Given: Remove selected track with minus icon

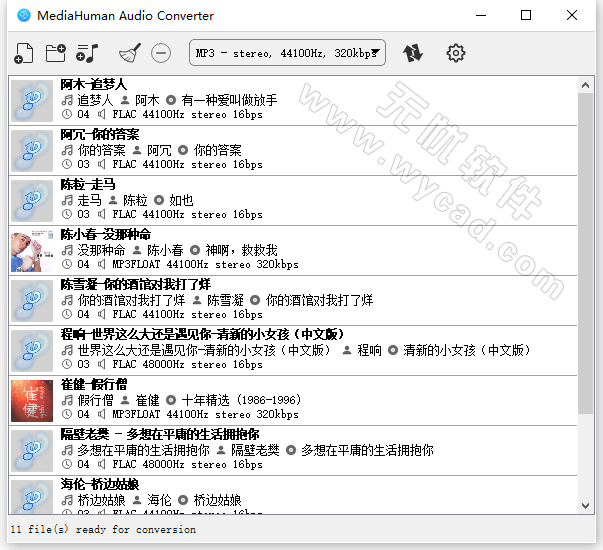Looking at the screenshot, I should [161, 53].
